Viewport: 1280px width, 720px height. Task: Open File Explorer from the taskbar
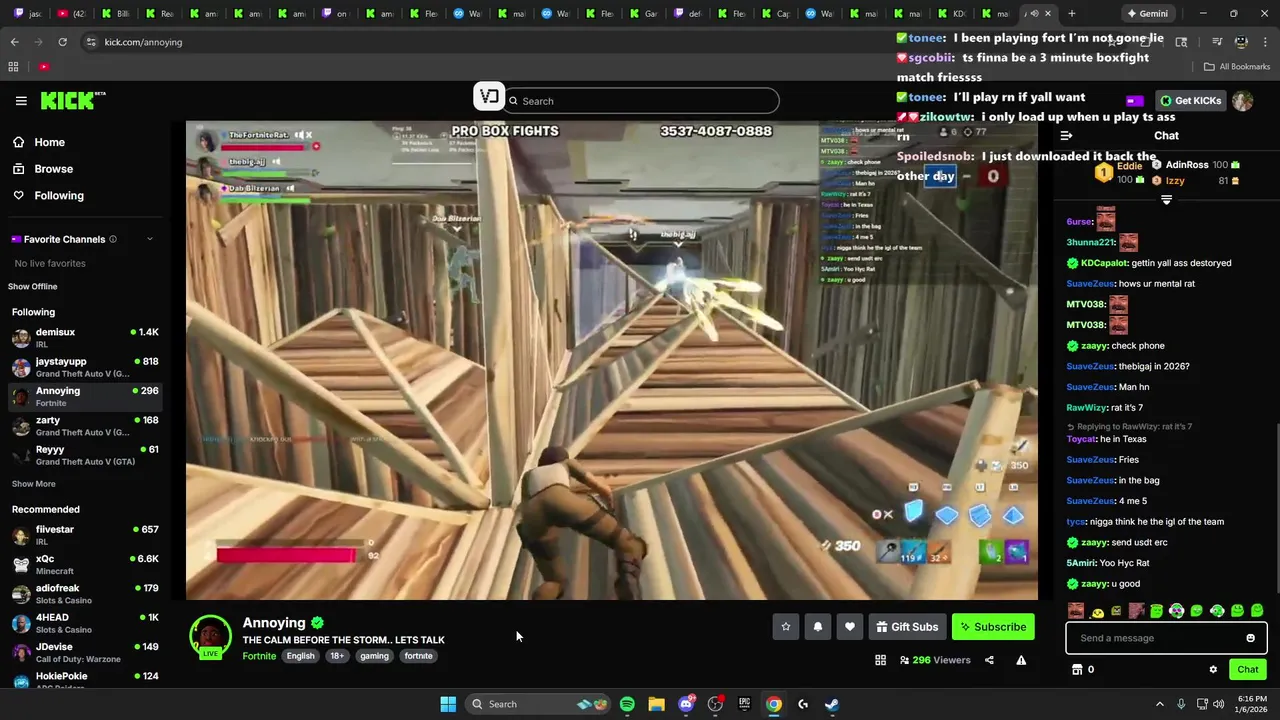pyautogui.click(x=656, y=704)
